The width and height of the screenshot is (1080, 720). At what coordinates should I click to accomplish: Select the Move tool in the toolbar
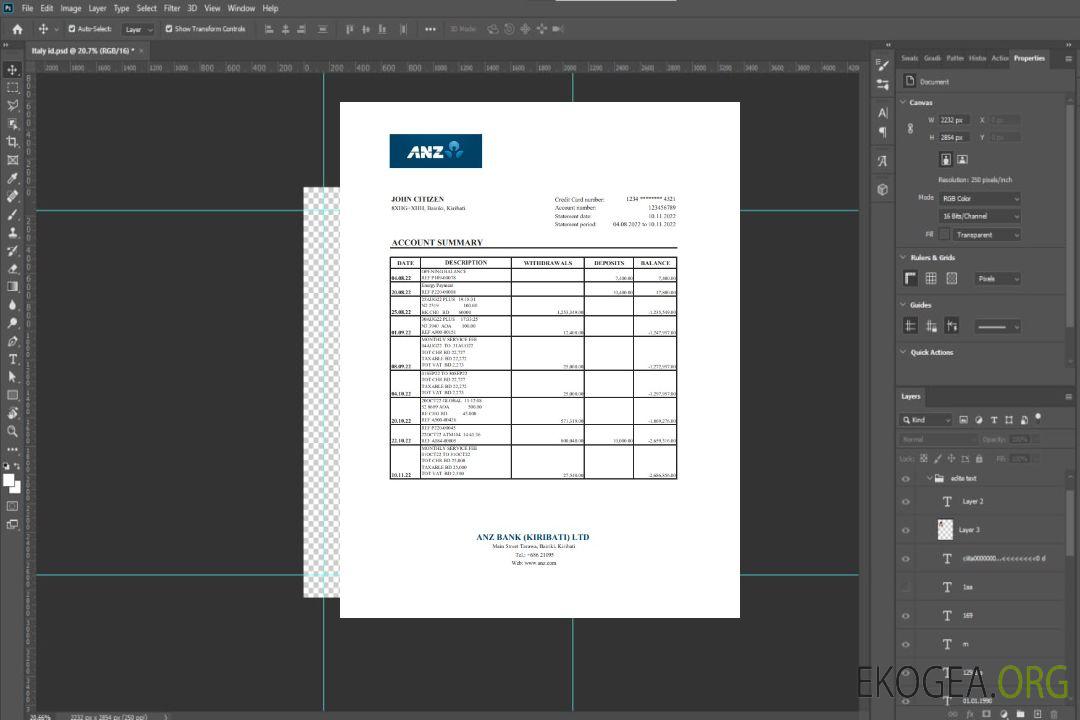click(12, 70)
